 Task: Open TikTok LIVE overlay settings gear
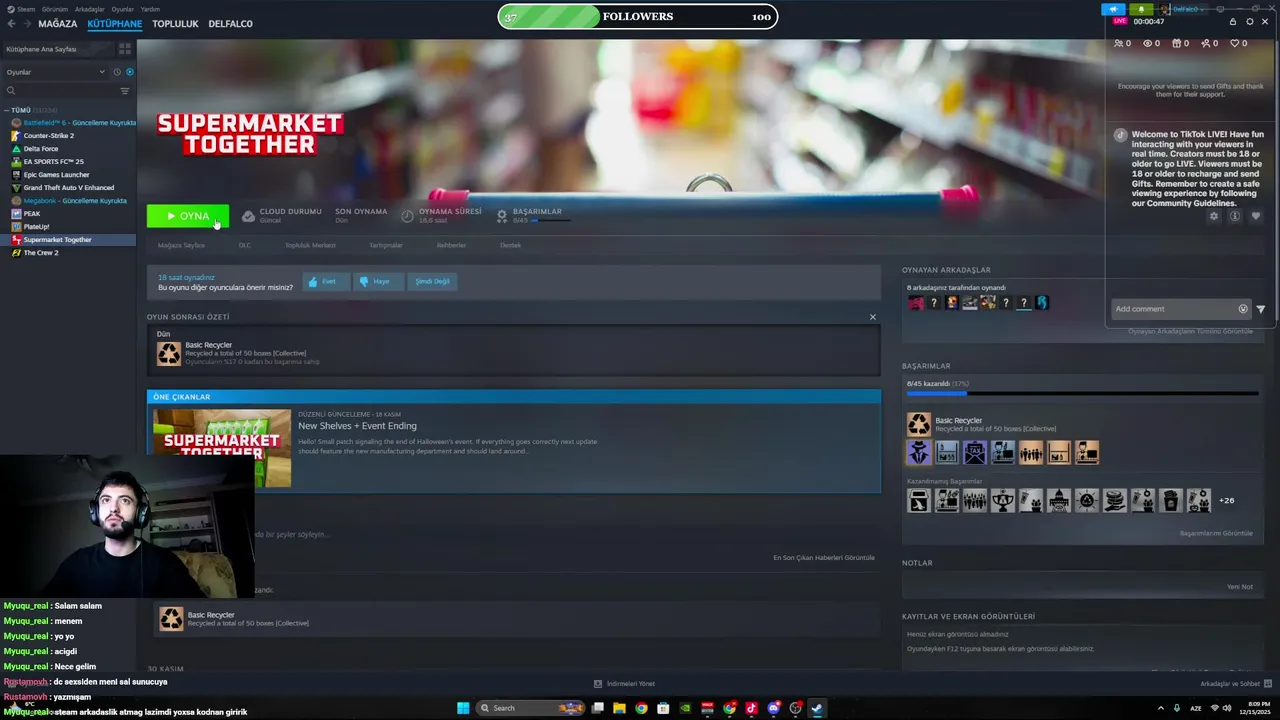pyautogui.click(x=1249, y=21)
